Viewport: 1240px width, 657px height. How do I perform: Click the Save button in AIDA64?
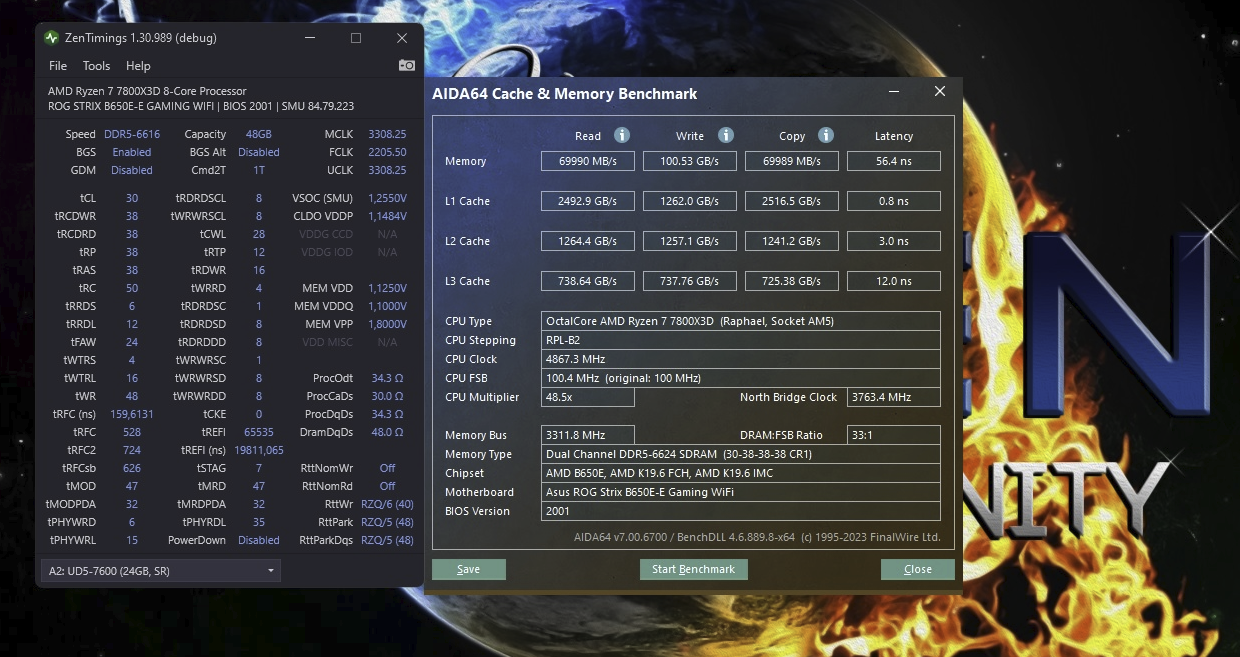468,569
